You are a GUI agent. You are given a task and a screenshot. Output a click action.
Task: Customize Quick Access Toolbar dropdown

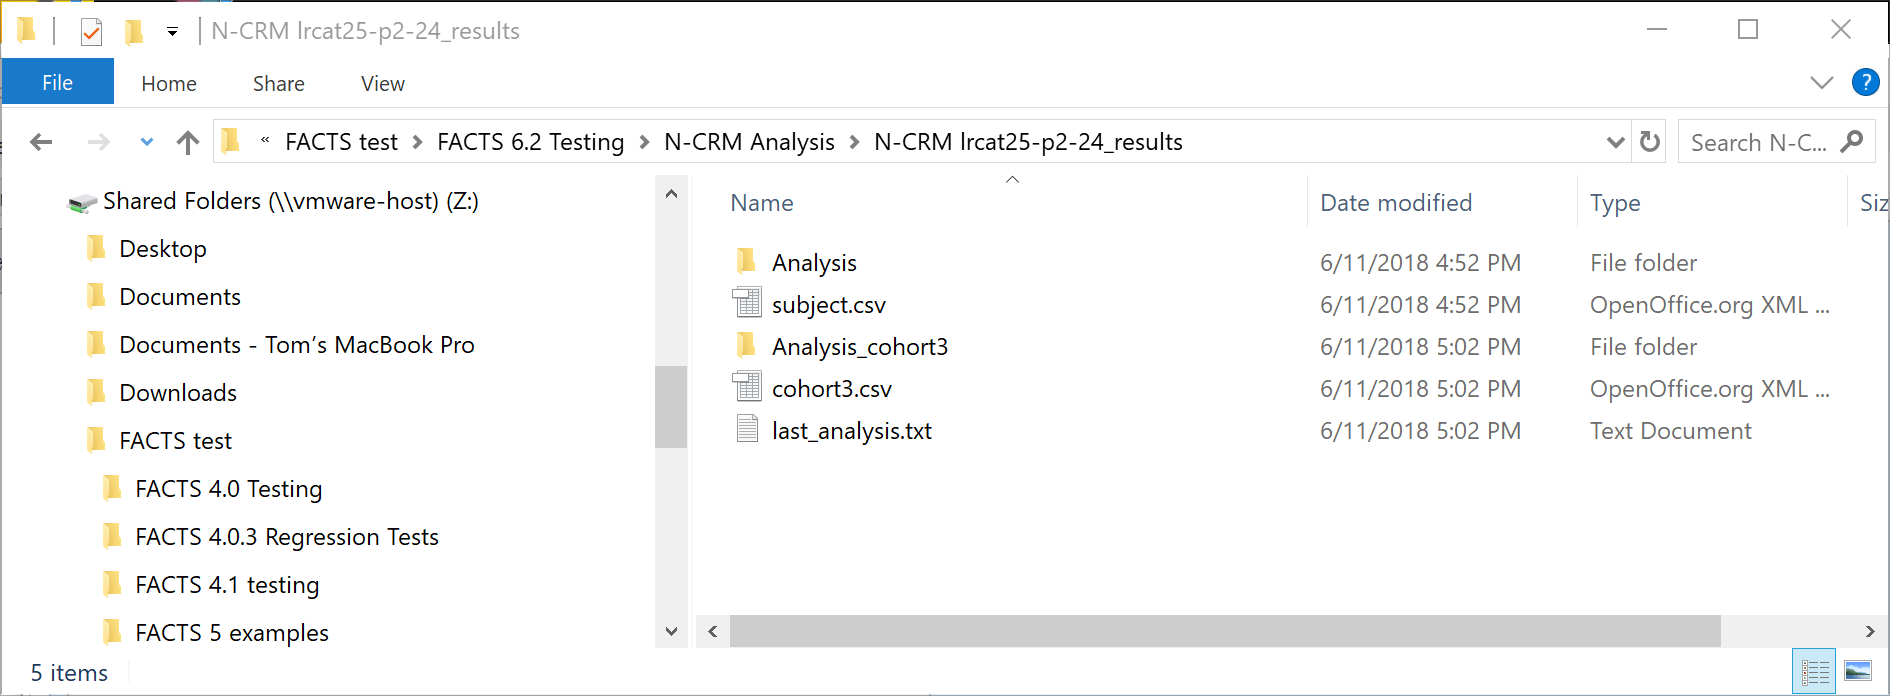[172, 32]
